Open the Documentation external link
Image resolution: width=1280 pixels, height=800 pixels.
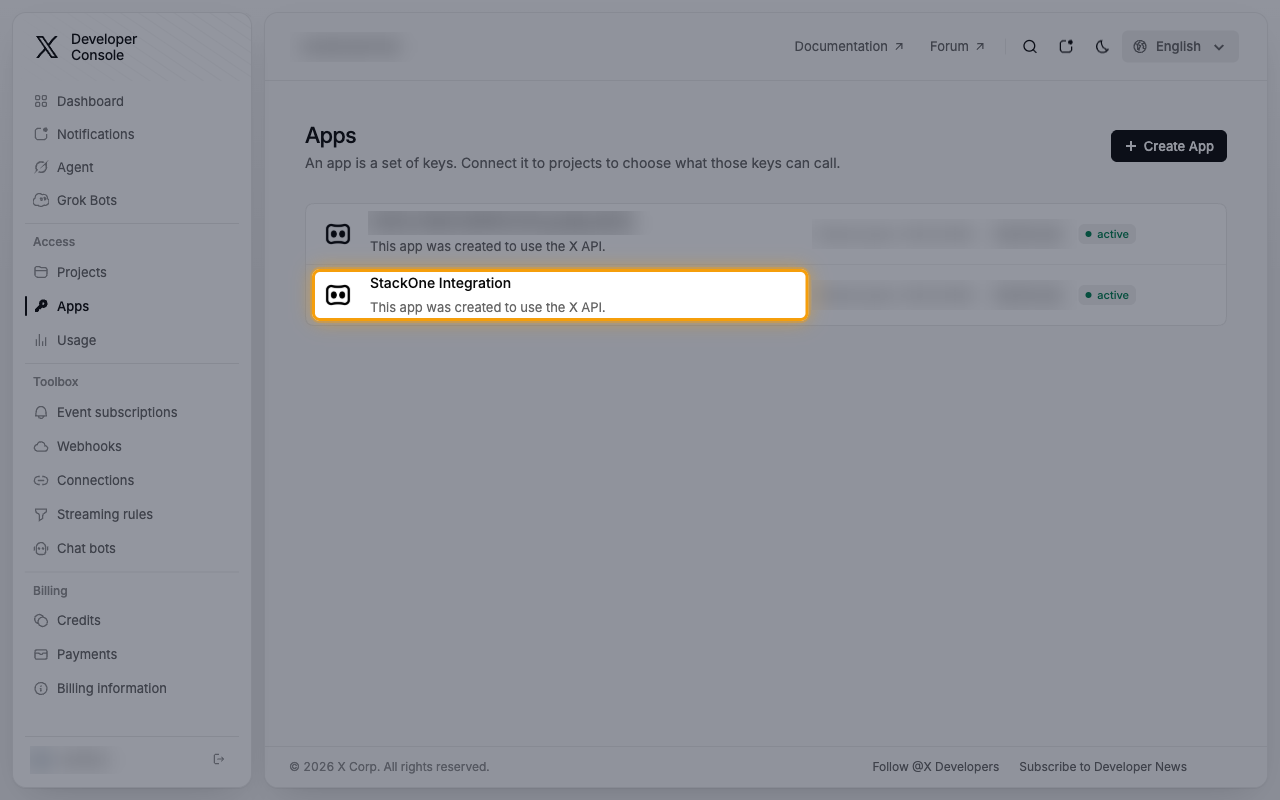coord(849,46)
